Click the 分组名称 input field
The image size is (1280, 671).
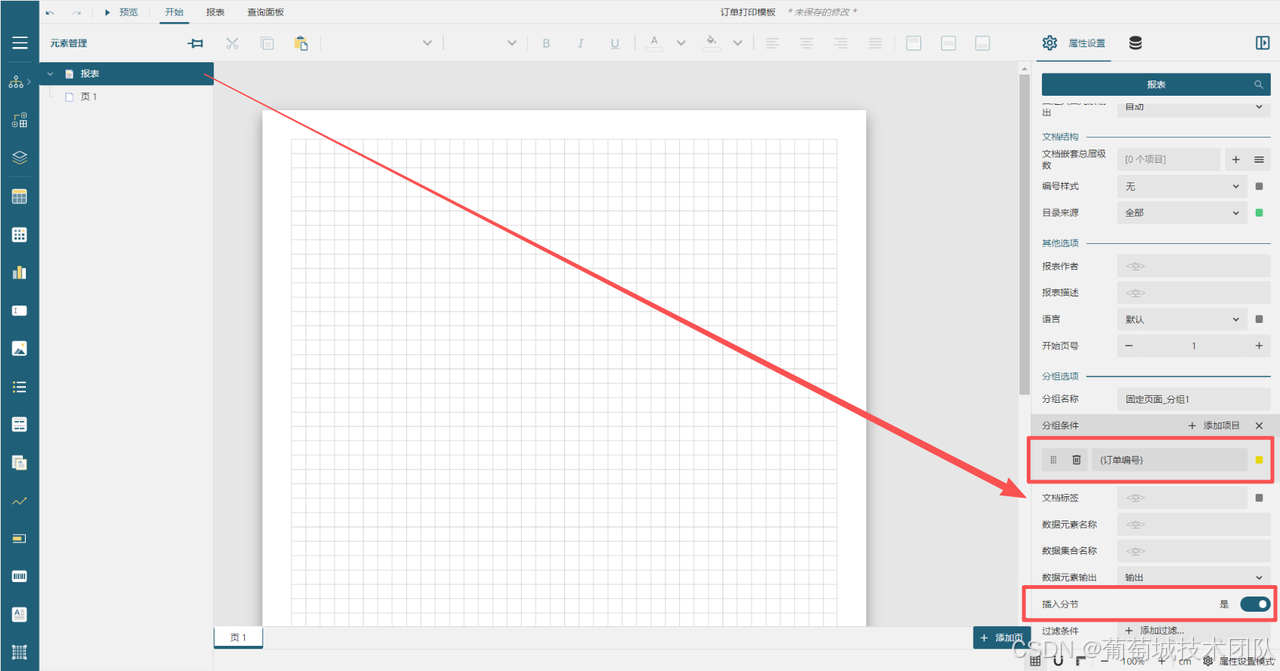pyautogui.click(x=1194, y=399)
